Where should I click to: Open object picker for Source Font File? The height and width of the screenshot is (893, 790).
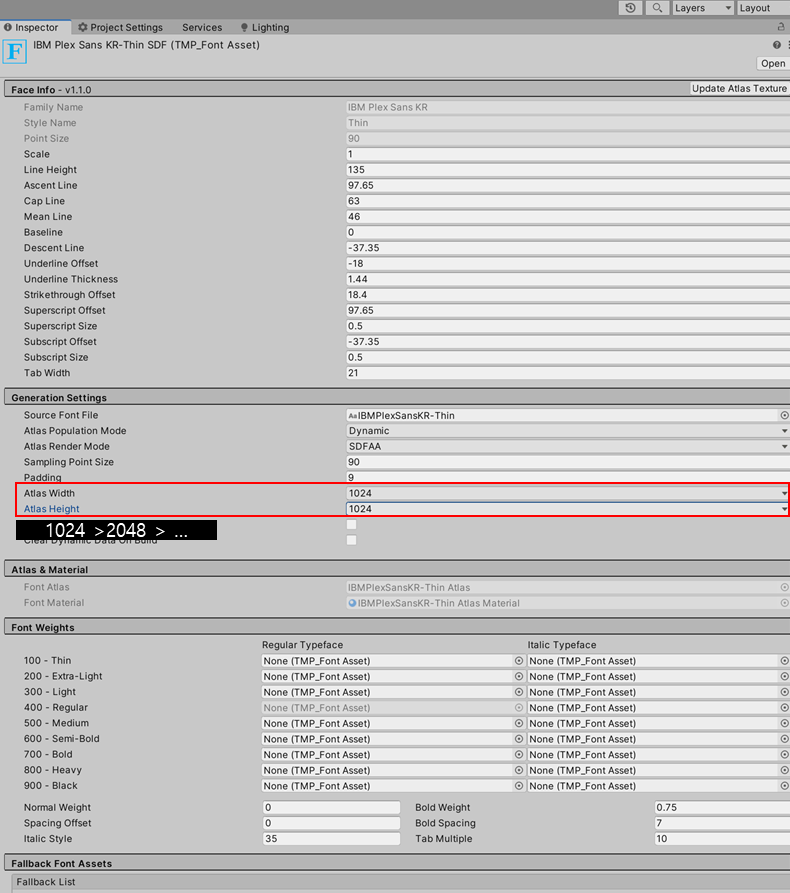tap(784, 415)
